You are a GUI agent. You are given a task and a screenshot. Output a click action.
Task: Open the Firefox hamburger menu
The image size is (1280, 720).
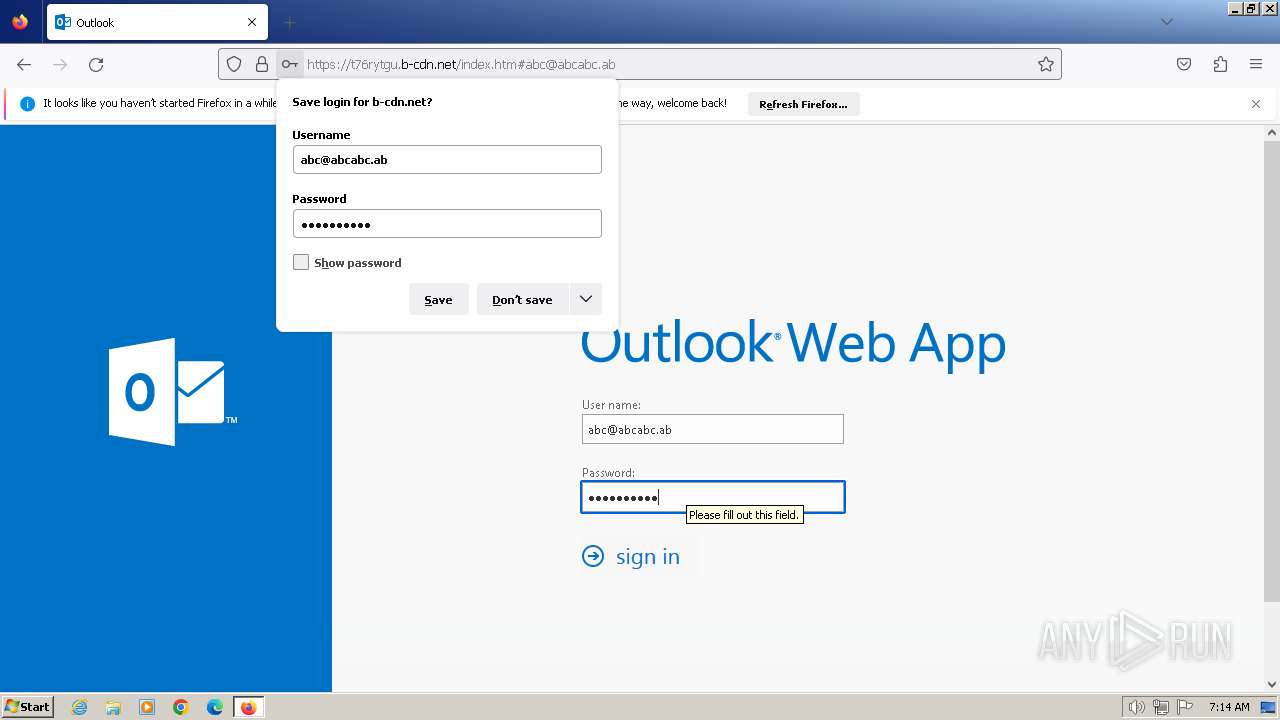tap(1256, 64)
